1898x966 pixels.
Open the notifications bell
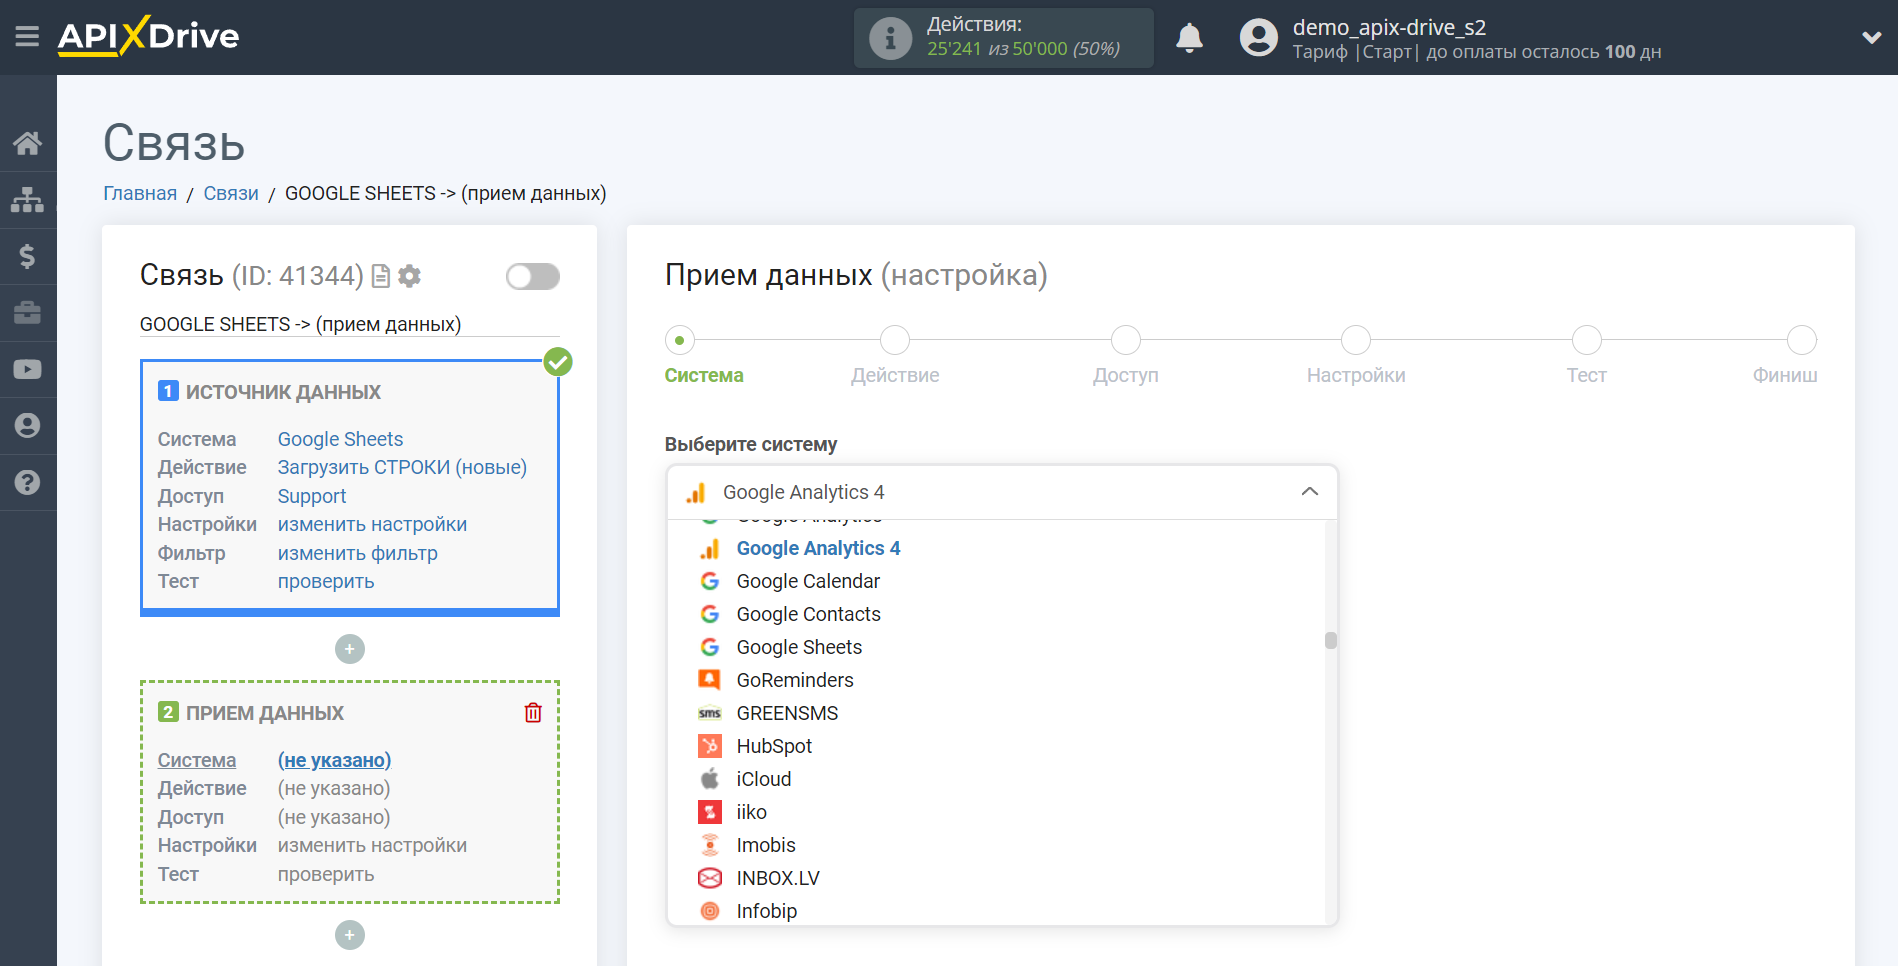coord(1189,38)
